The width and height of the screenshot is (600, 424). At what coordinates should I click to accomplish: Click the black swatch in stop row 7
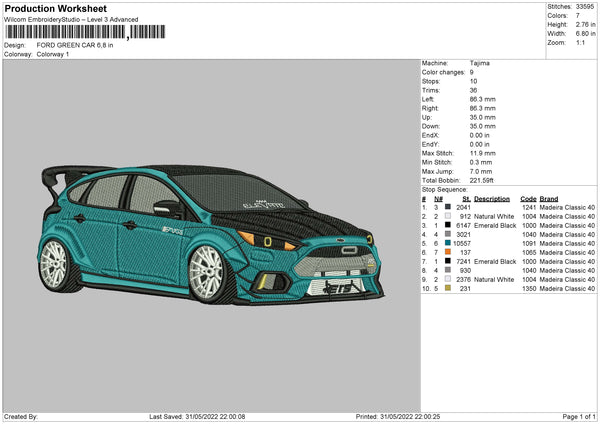tap(448, 261)
